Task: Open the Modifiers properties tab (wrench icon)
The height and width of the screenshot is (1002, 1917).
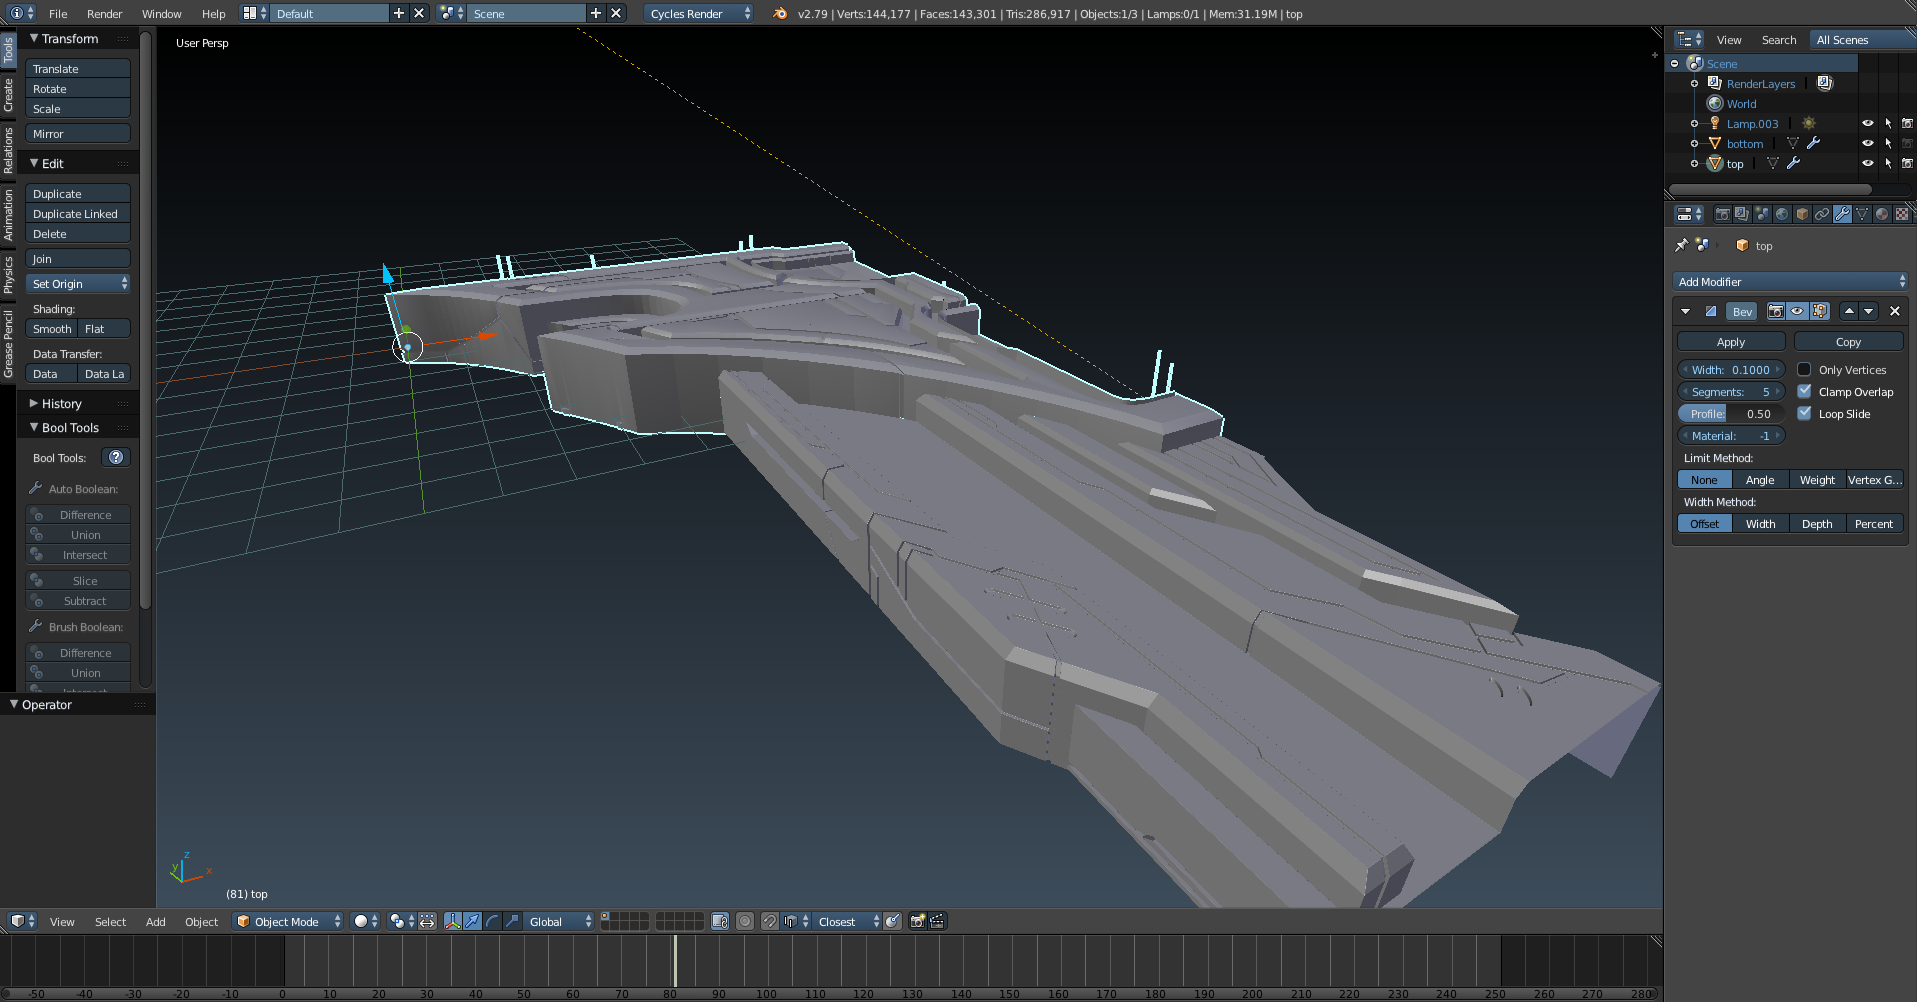Action: (x=1842, y=214)
